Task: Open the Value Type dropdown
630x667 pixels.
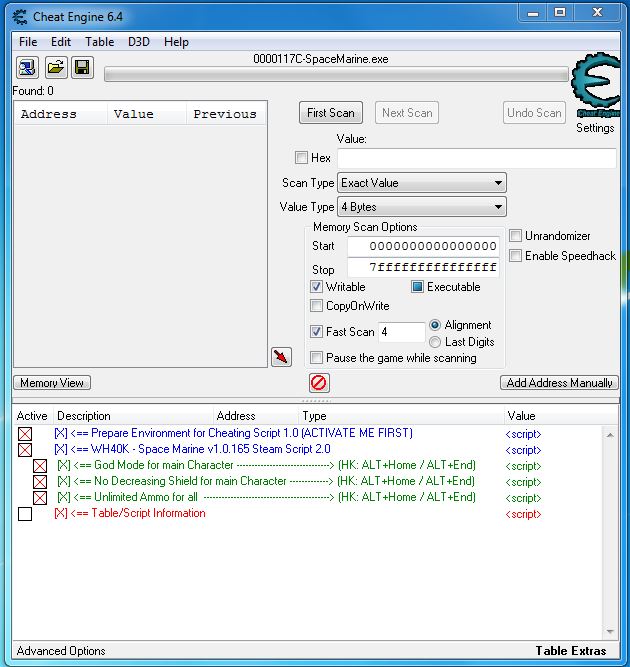Action: [x=422, y=207]
